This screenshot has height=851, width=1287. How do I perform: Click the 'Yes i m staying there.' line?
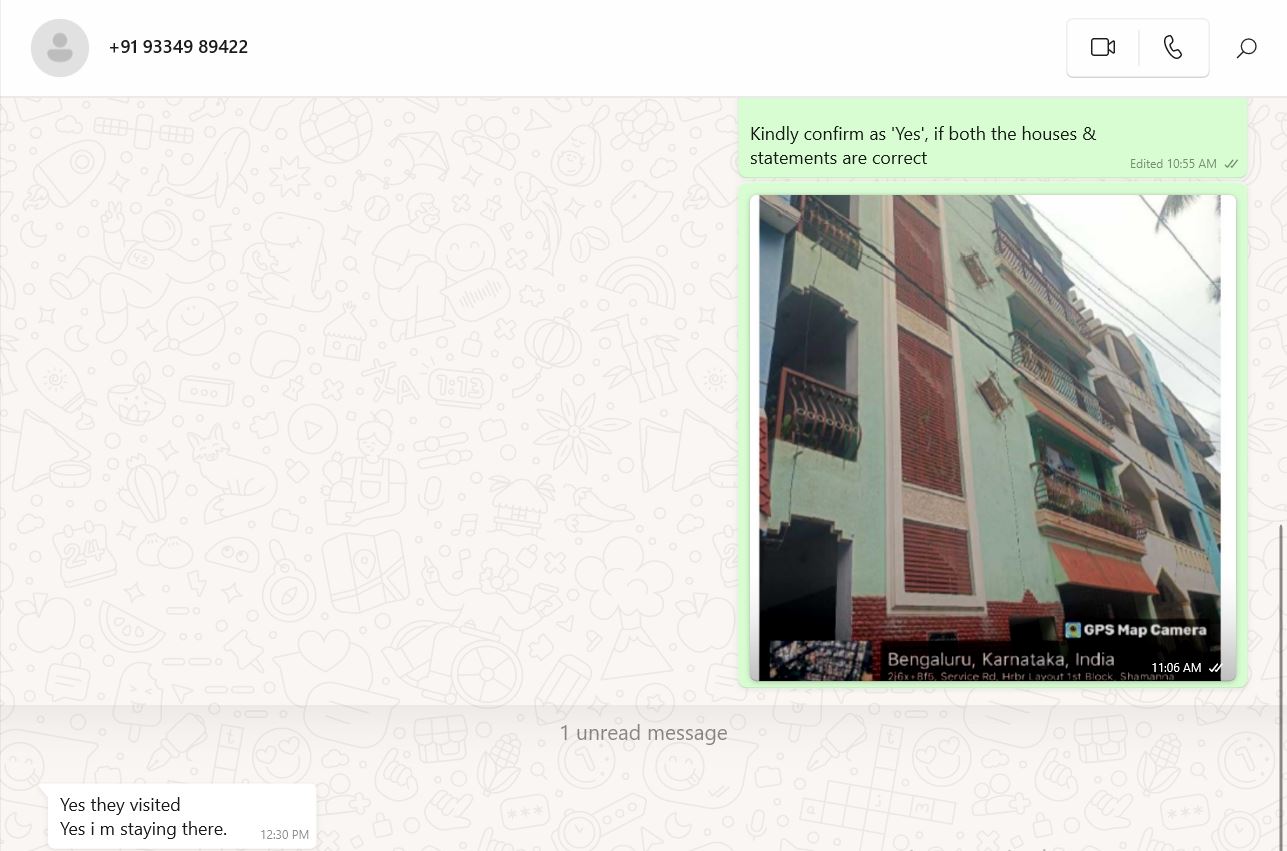click(x=143, y=829)
